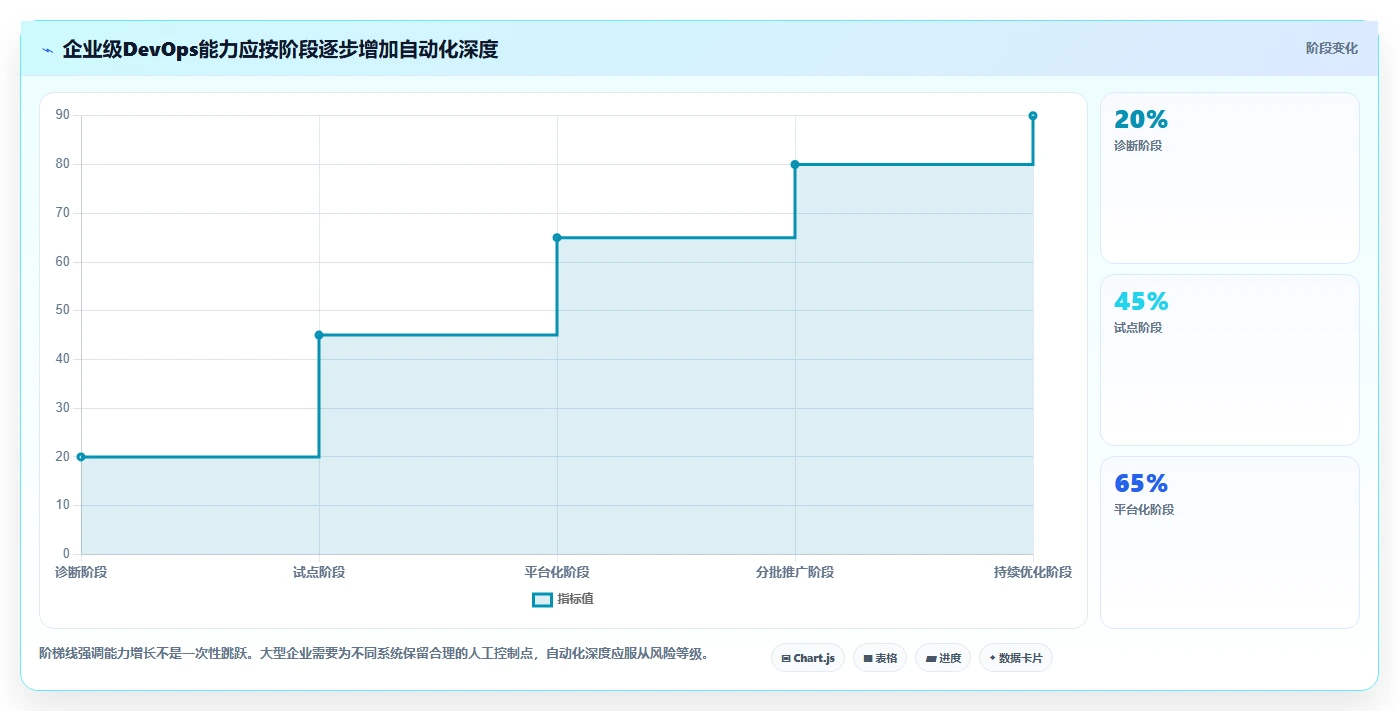Click the data point at 试点阶段 (45)
Image resolution: width=1399 pixels, height=711 pixels.
319,335
